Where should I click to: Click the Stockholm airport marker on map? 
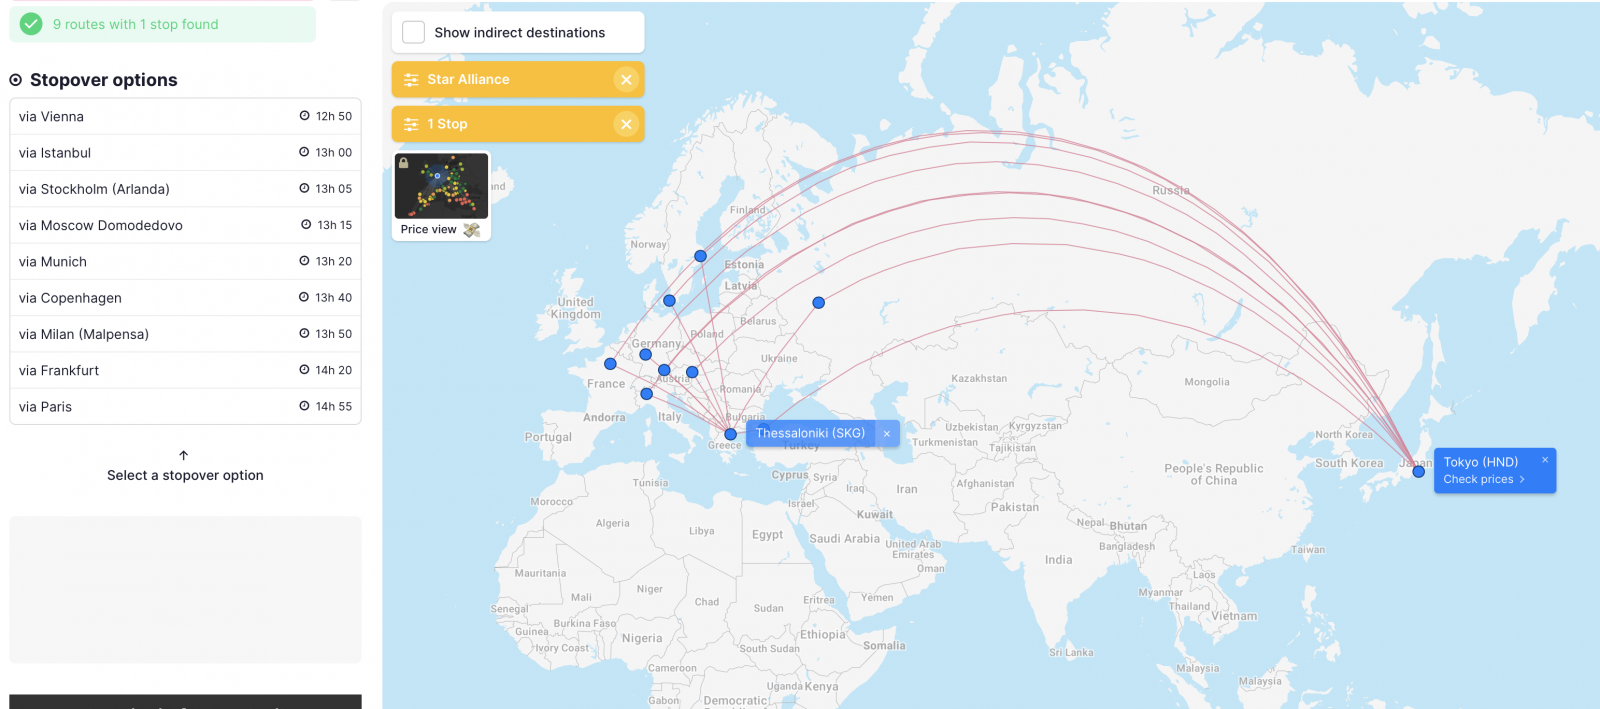701,256
